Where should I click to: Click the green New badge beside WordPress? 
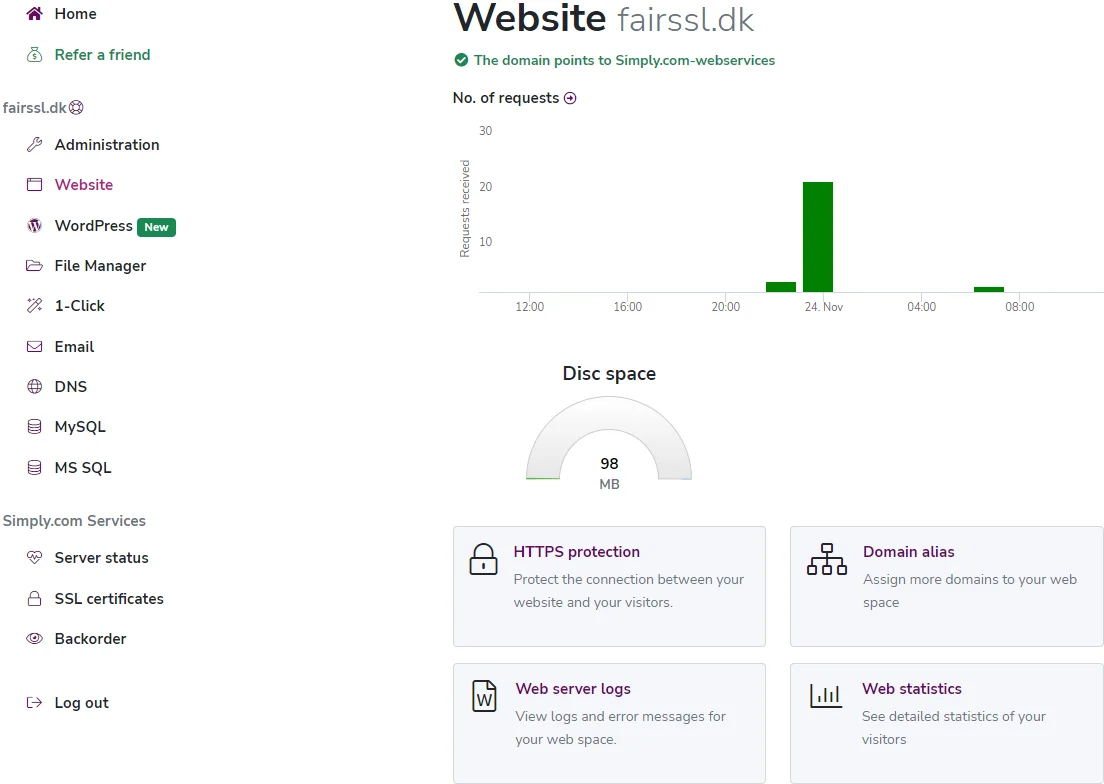[x=156, y=227]
